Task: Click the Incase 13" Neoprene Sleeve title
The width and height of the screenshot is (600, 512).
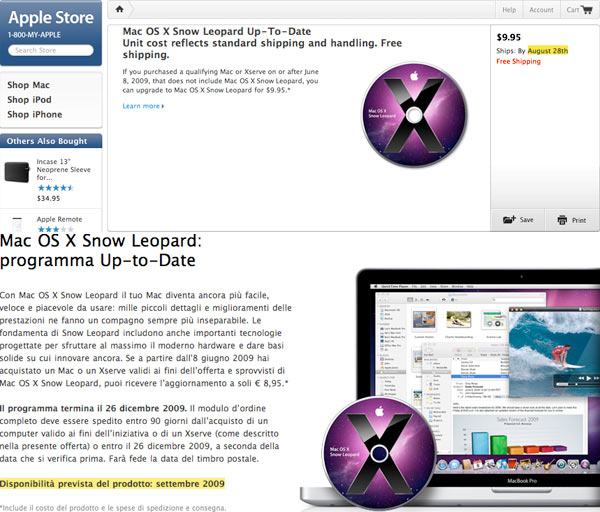Action: coord(64,169)
